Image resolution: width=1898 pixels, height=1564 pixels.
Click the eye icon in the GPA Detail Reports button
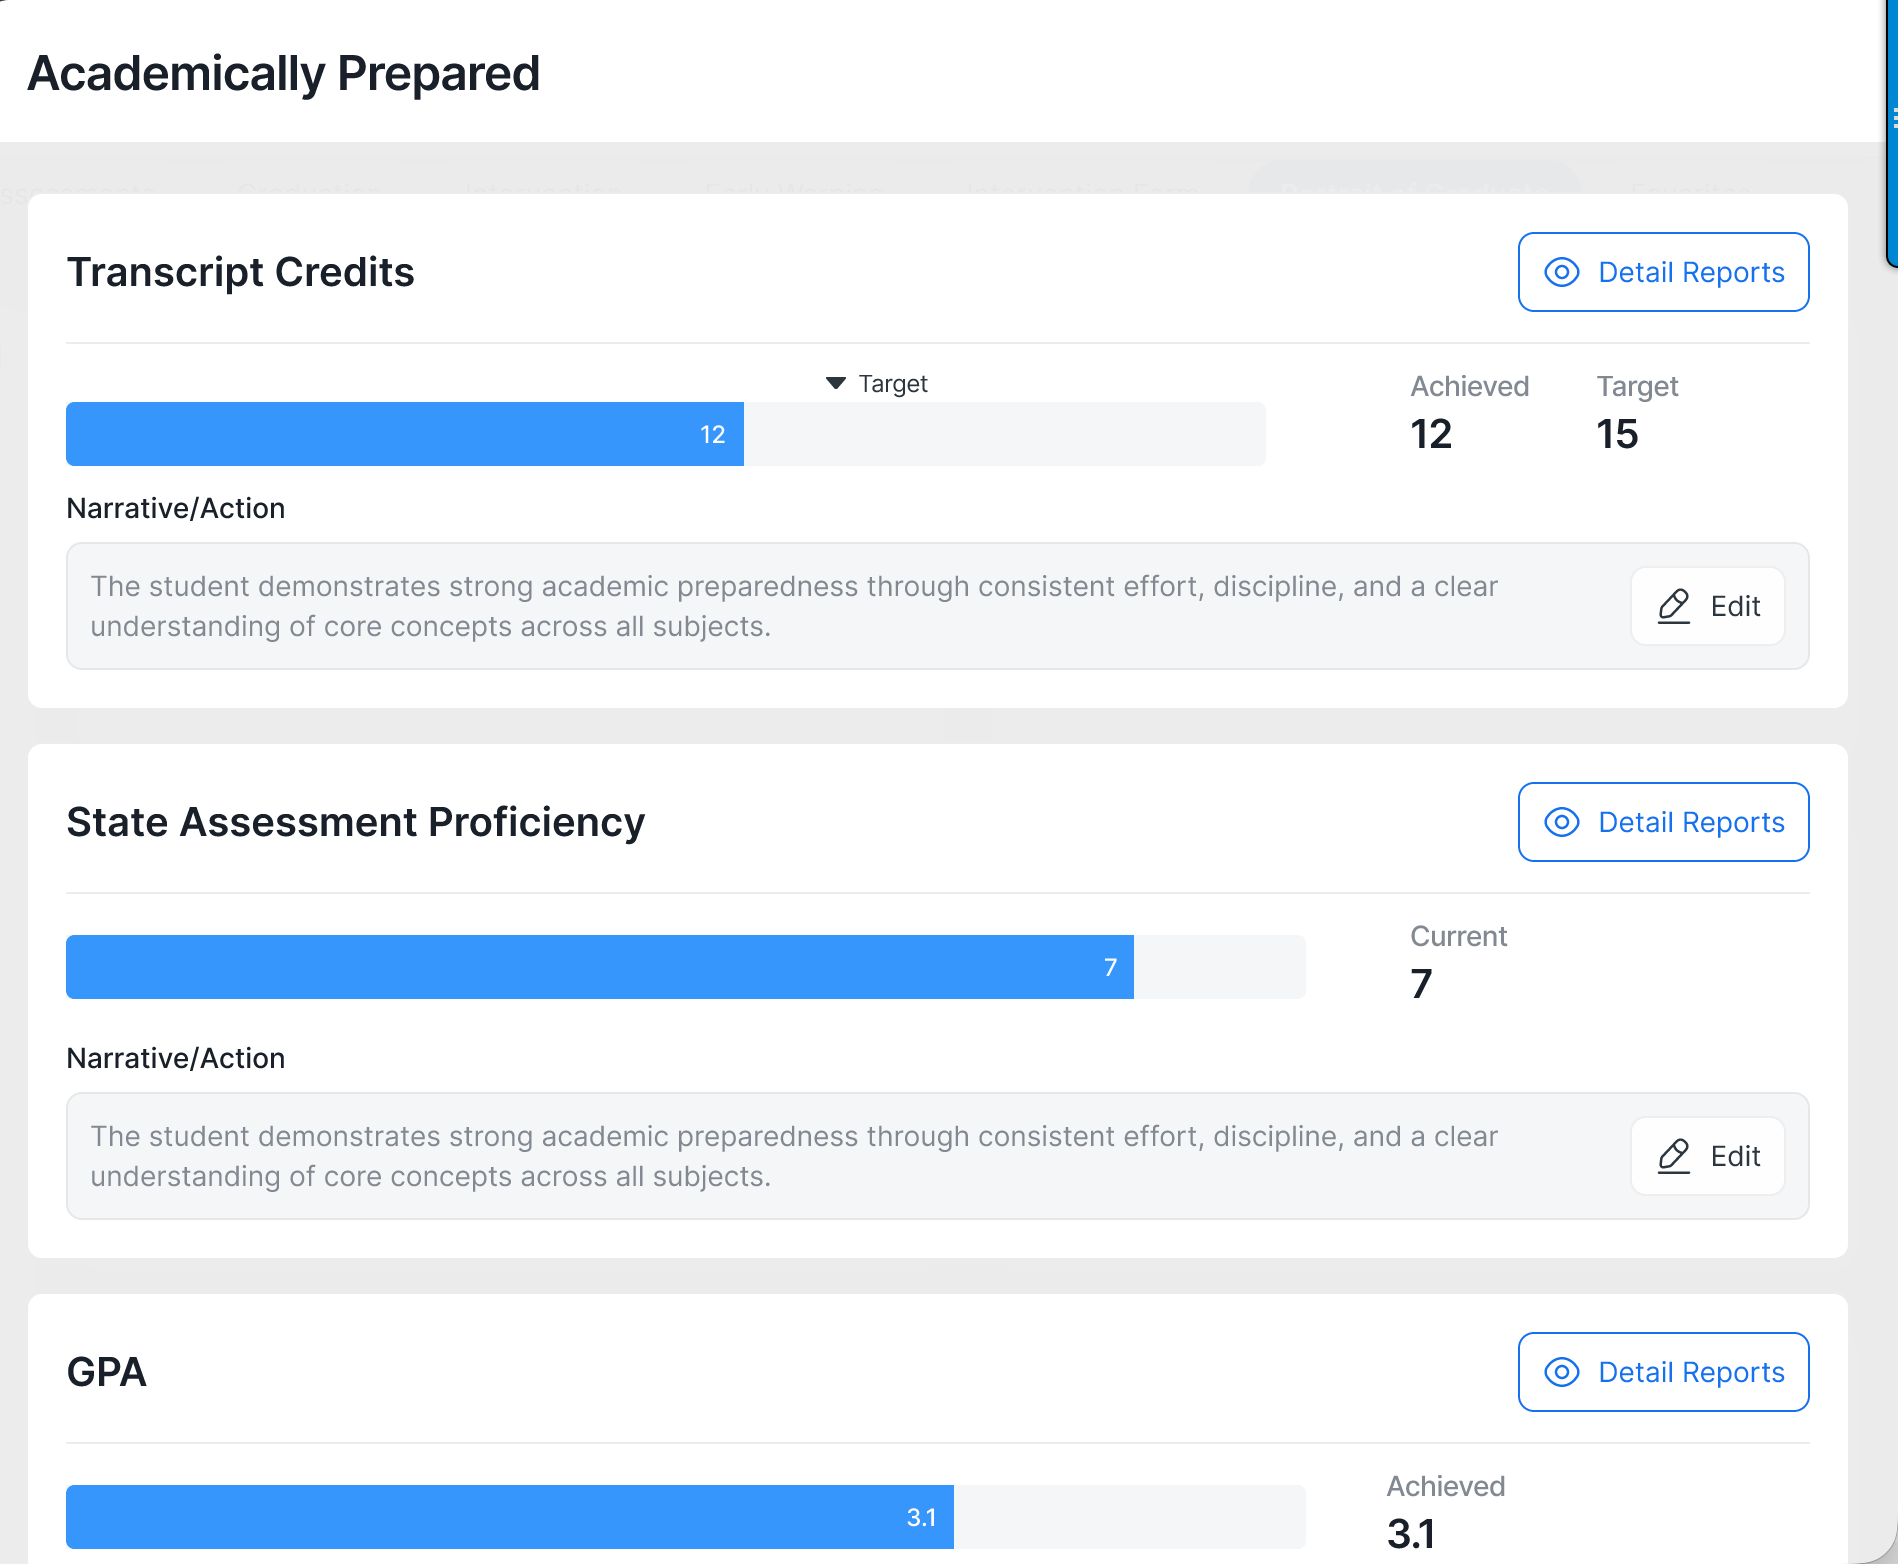tap(1562, 1372)
